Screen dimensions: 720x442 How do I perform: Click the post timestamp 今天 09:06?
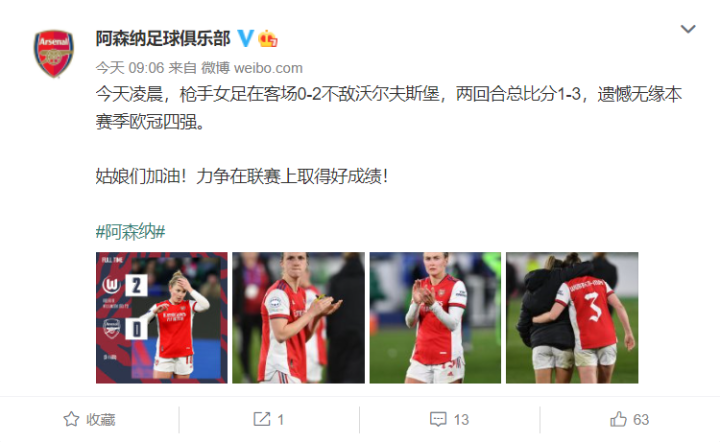pyautogui.click(x=130, y=68)
